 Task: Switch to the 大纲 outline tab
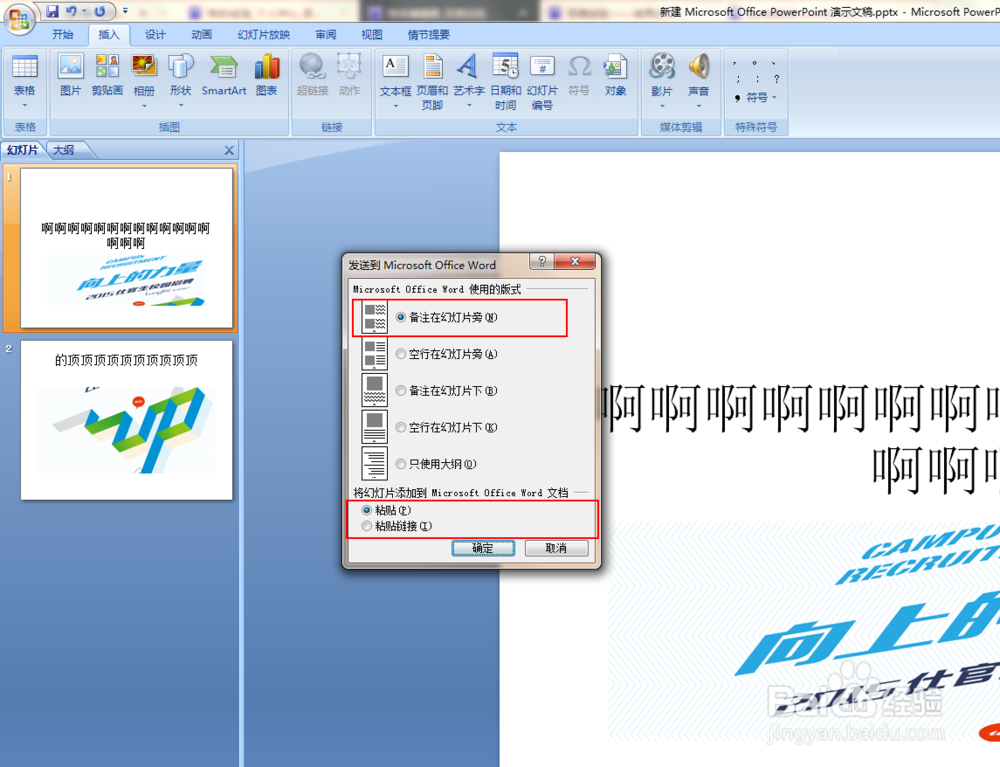coord(65,149)
